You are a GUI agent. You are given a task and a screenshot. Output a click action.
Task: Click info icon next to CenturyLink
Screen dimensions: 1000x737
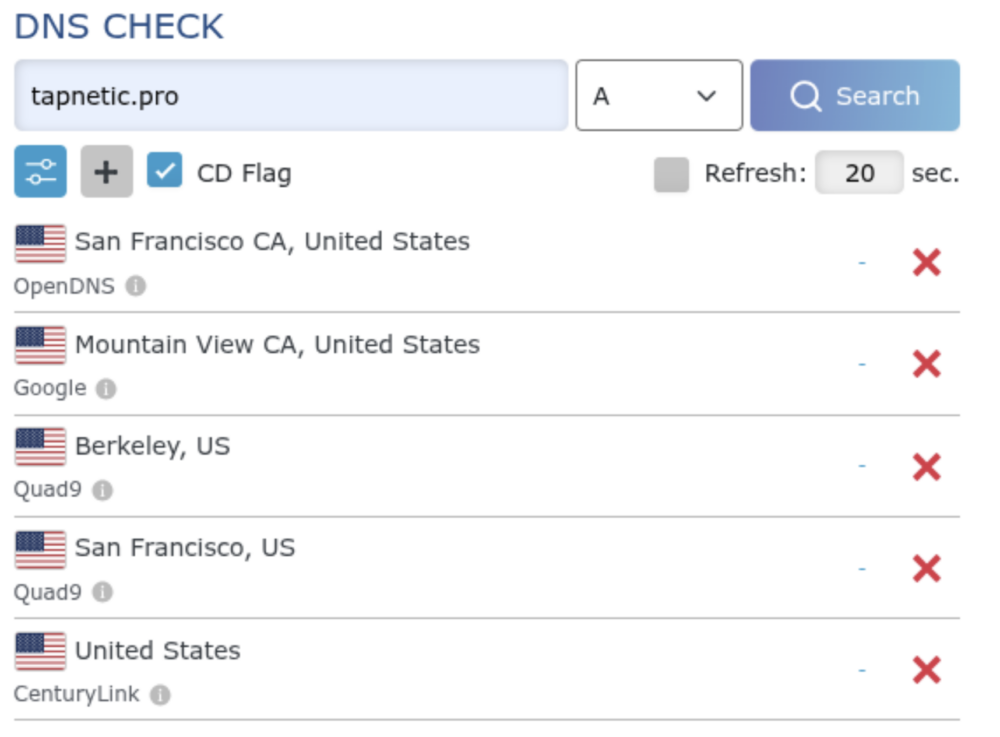(160, 695)
